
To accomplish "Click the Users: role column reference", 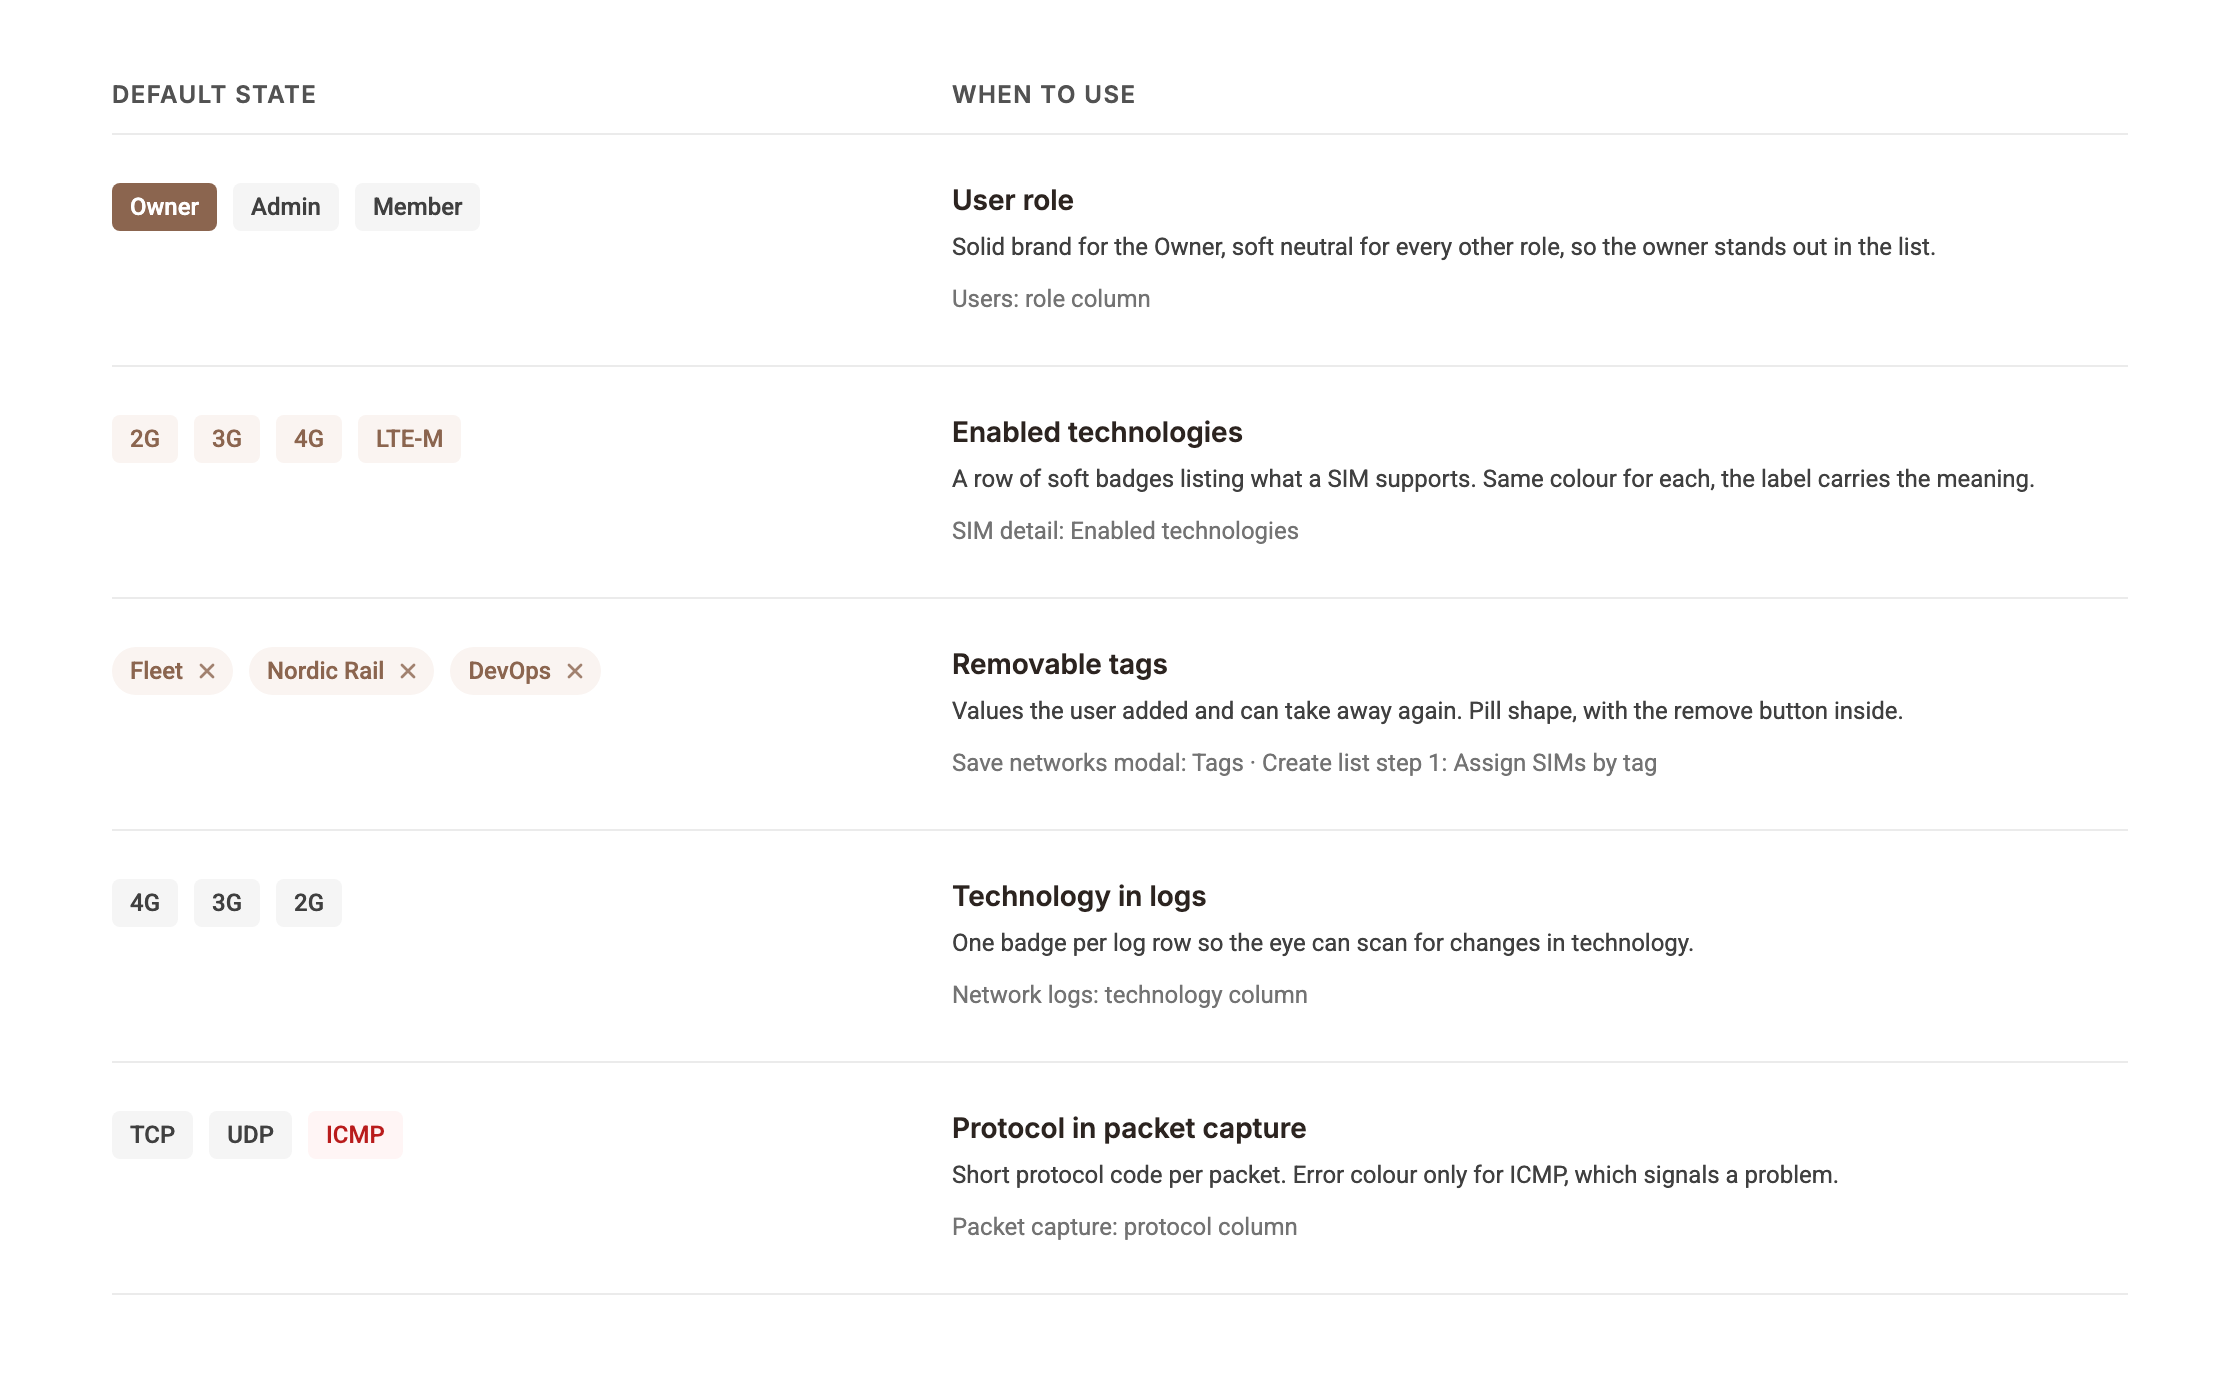I will 1051,299.
